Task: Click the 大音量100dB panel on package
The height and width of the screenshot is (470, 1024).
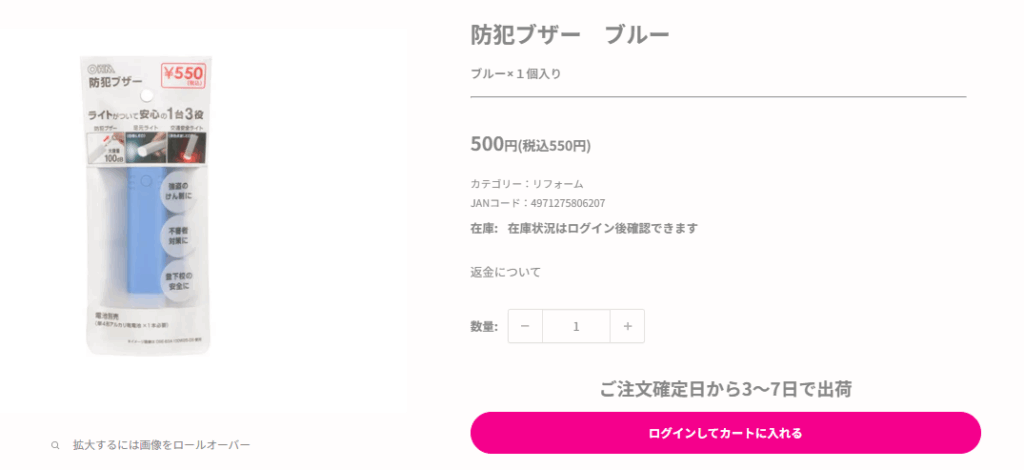Action: [112, 148]
